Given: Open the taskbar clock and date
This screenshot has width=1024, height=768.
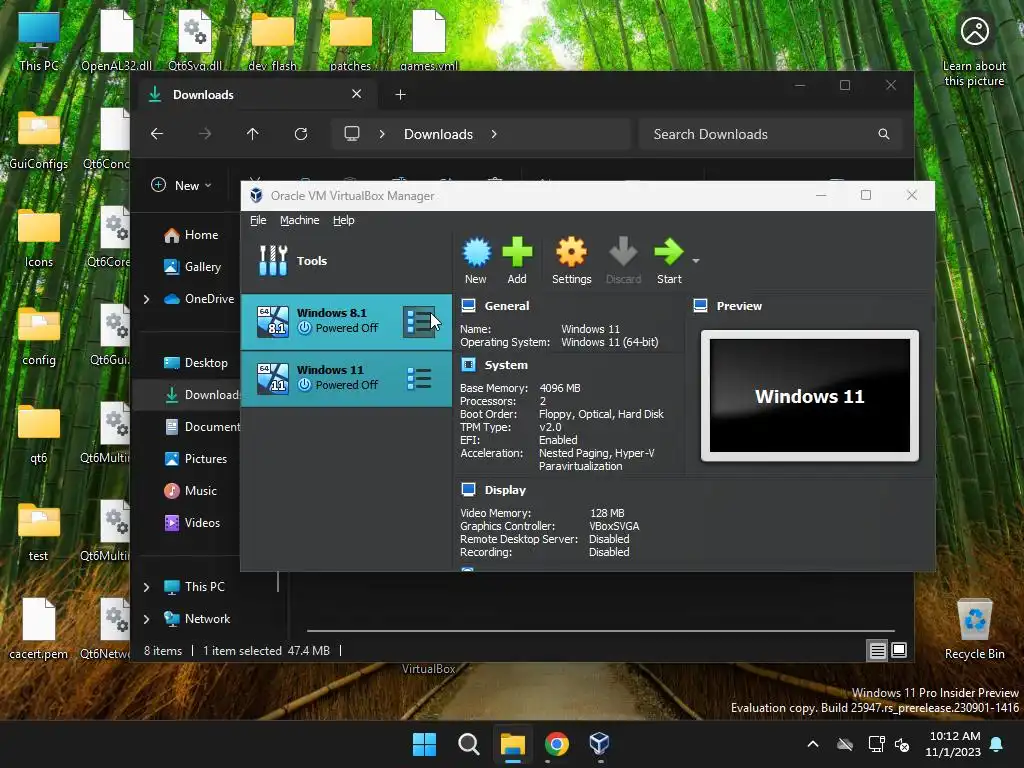Looking at the screenshot, I should (x=954, y=744).
